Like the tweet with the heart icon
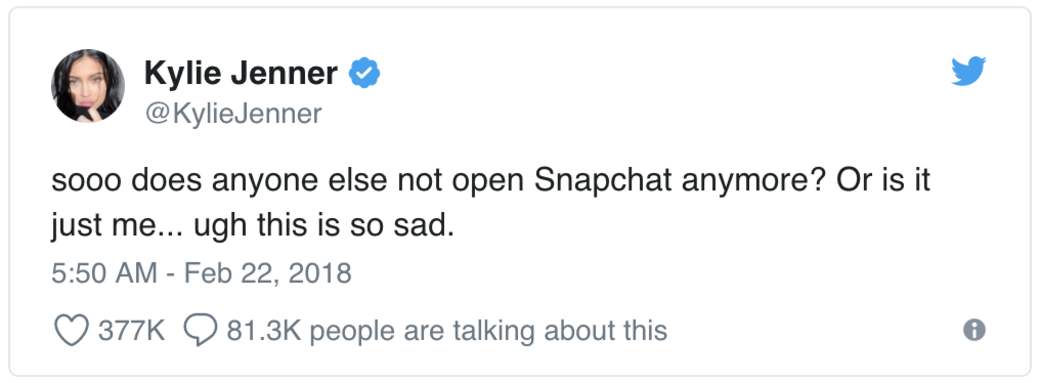The image size is (1040, 383). coord(72,330)
